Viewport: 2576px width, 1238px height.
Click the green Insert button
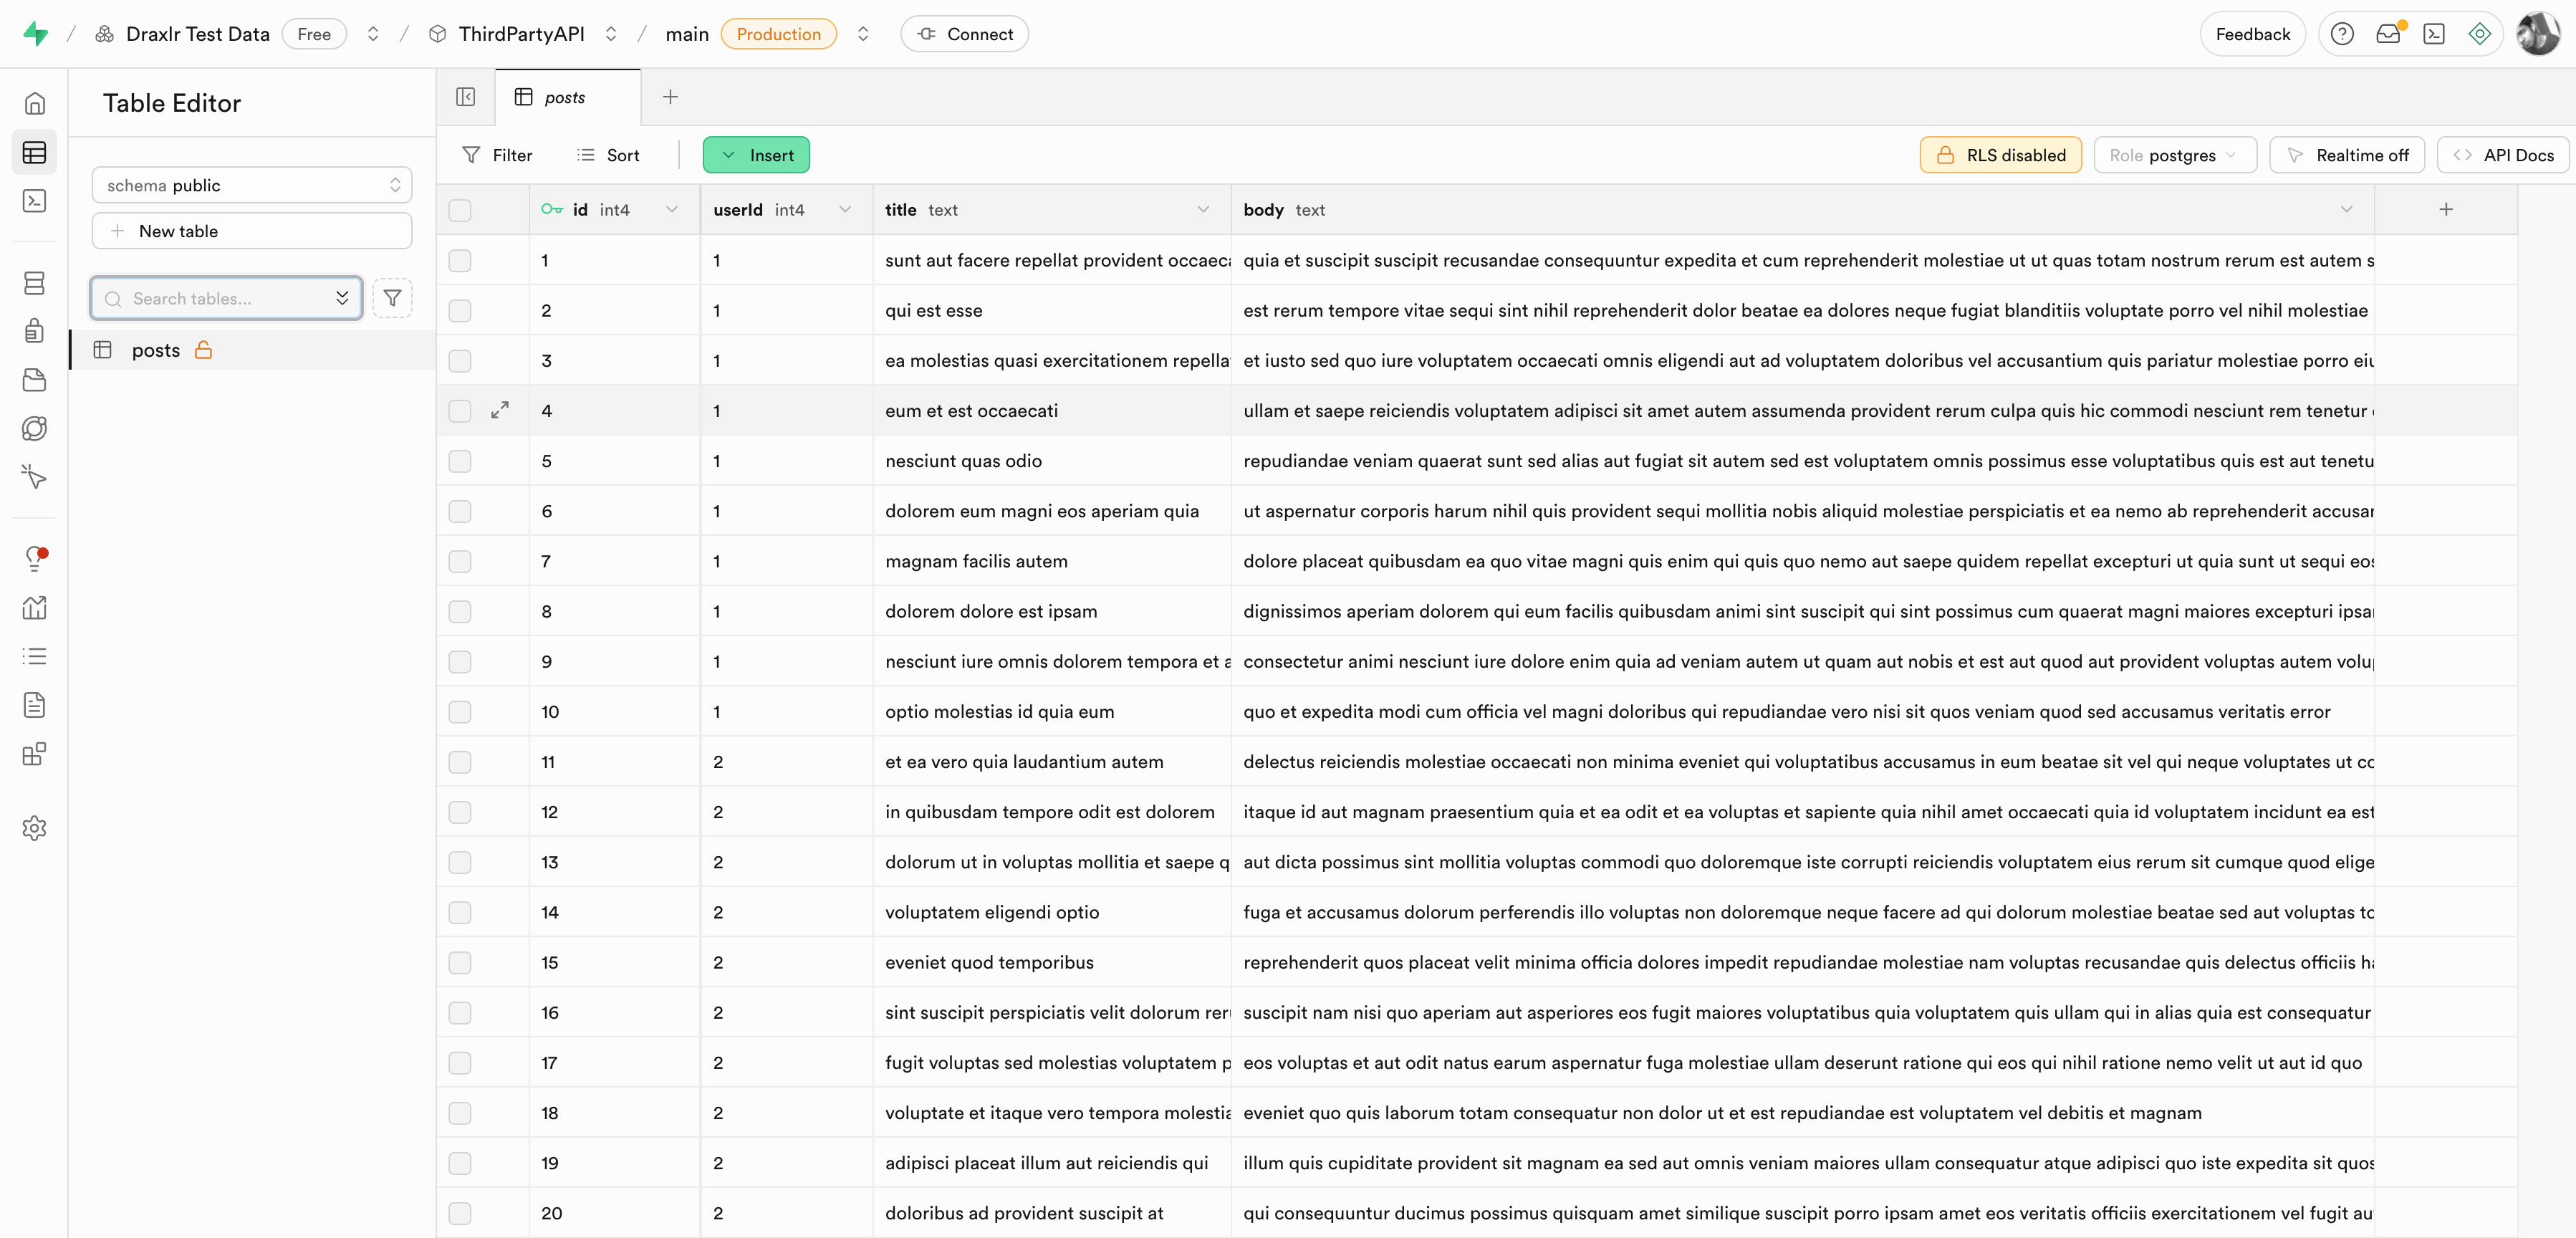(756, 155)
